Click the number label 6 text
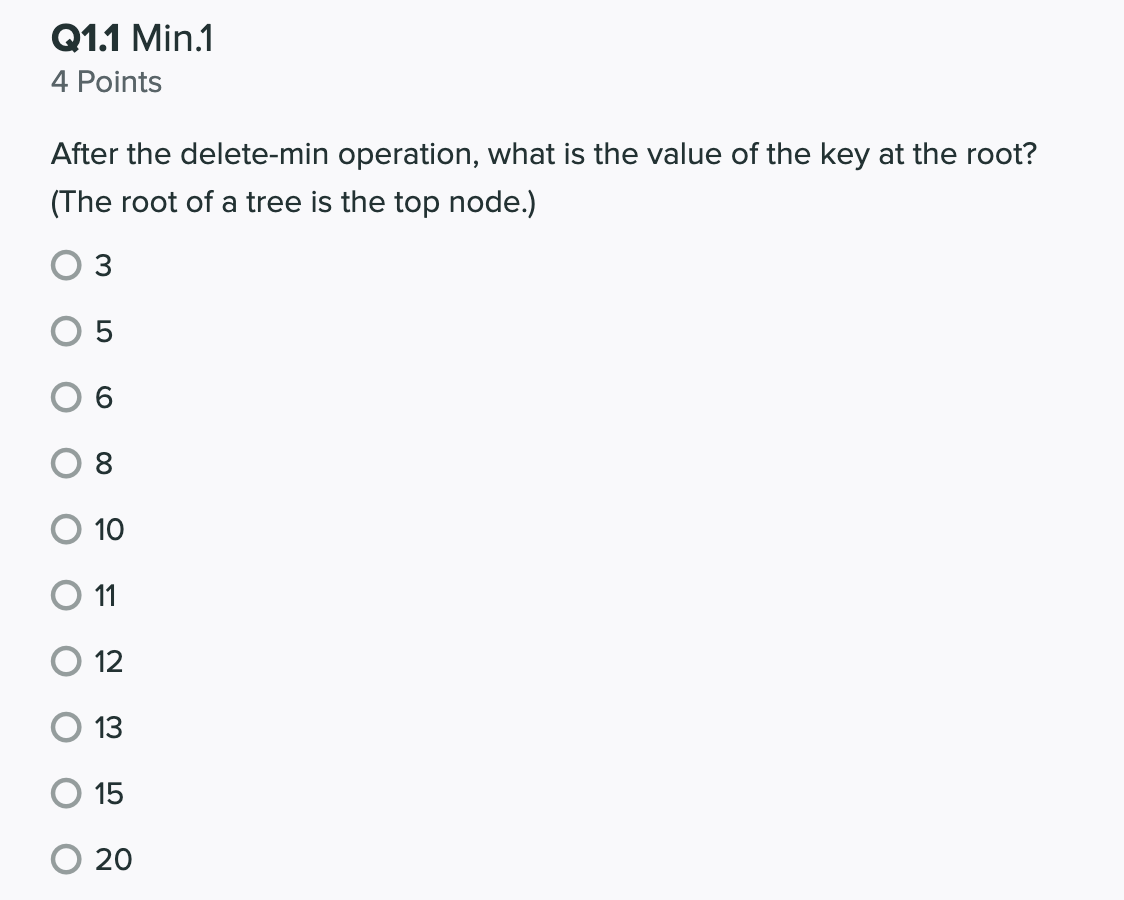 coord(104,398)
